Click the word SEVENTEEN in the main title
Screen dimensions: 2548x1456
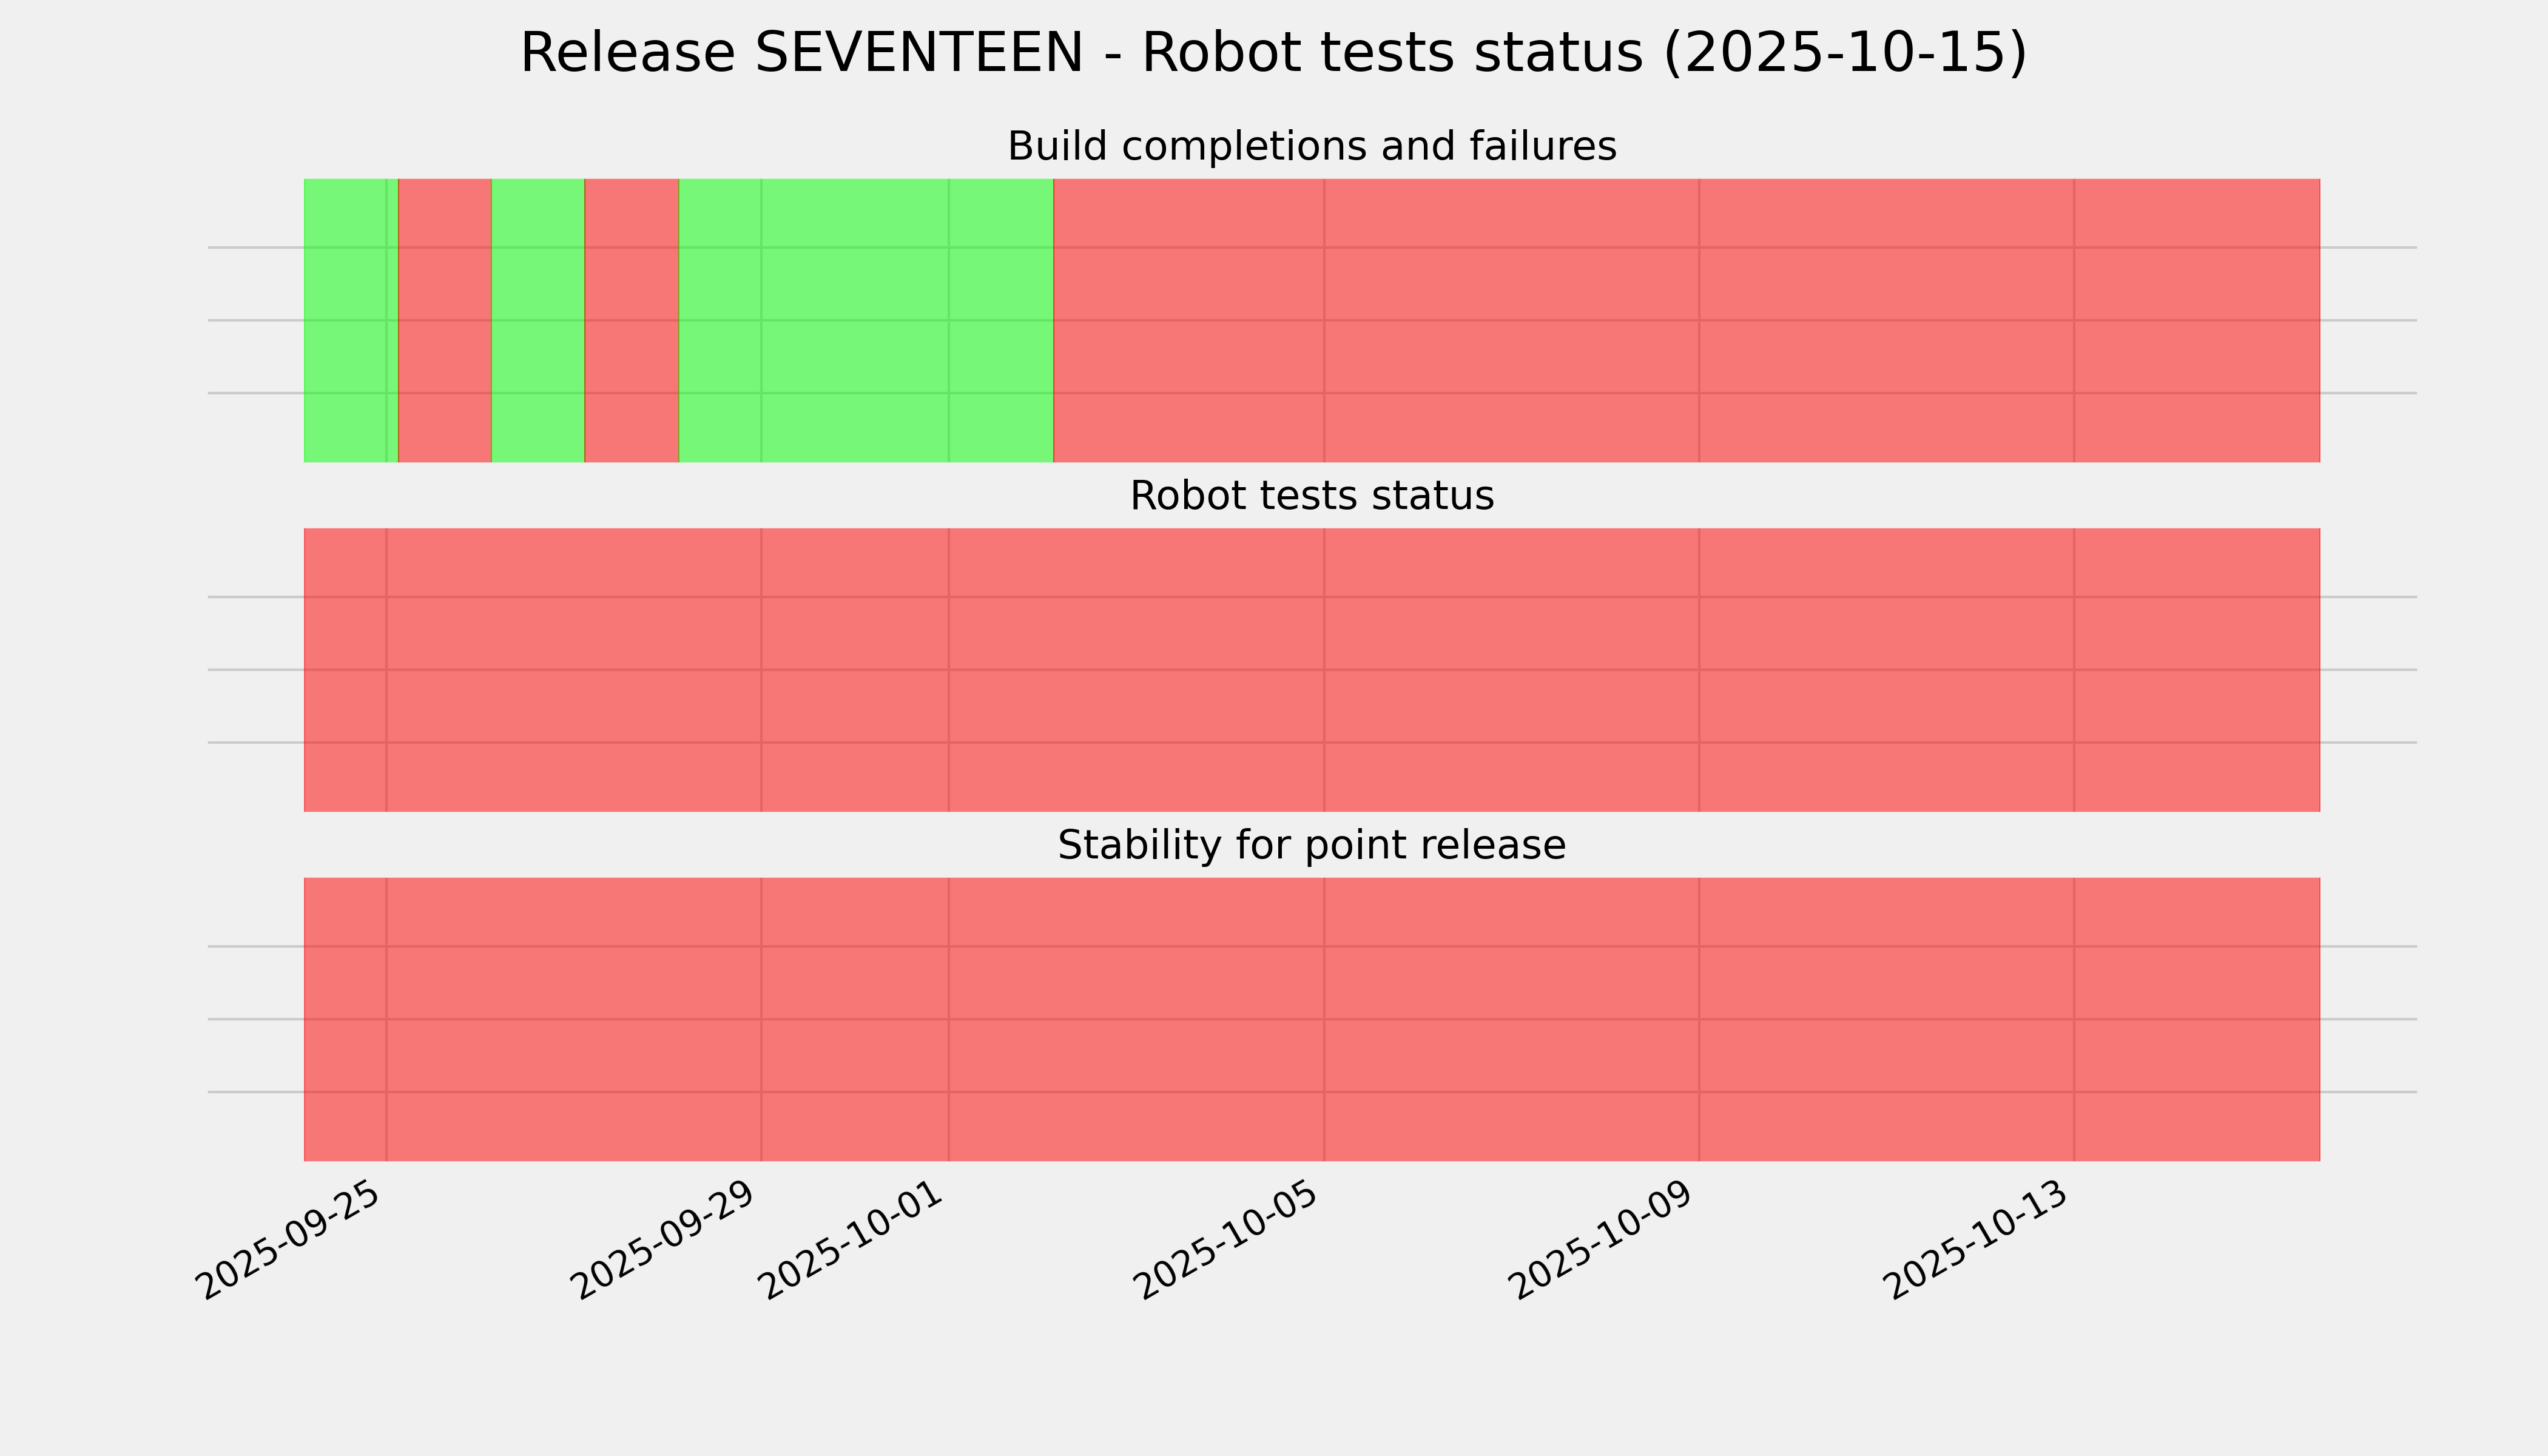click(918, 53)
